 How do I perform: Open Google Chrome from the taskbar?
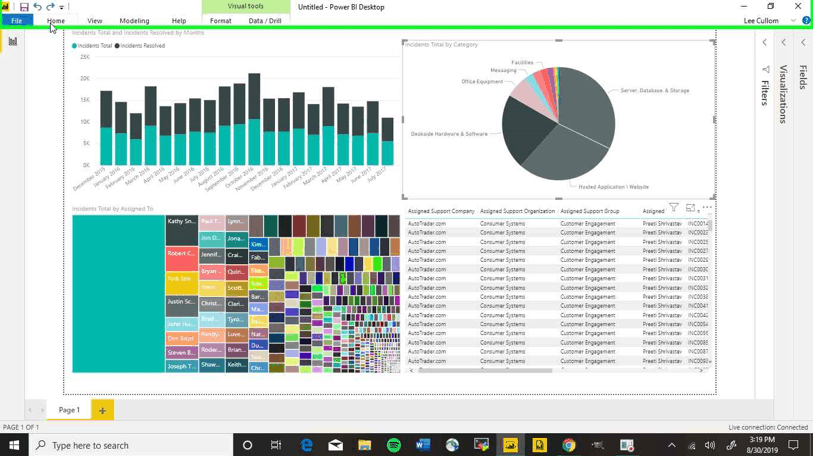tap(569, 446)
